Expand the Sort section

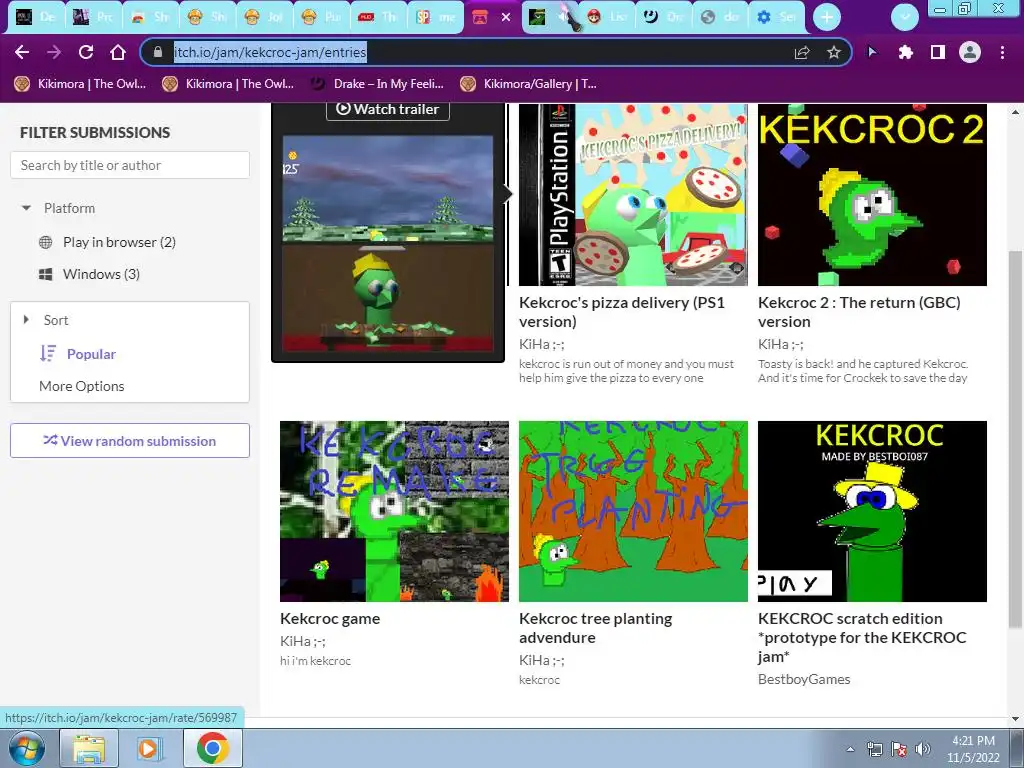pos(46,320)
